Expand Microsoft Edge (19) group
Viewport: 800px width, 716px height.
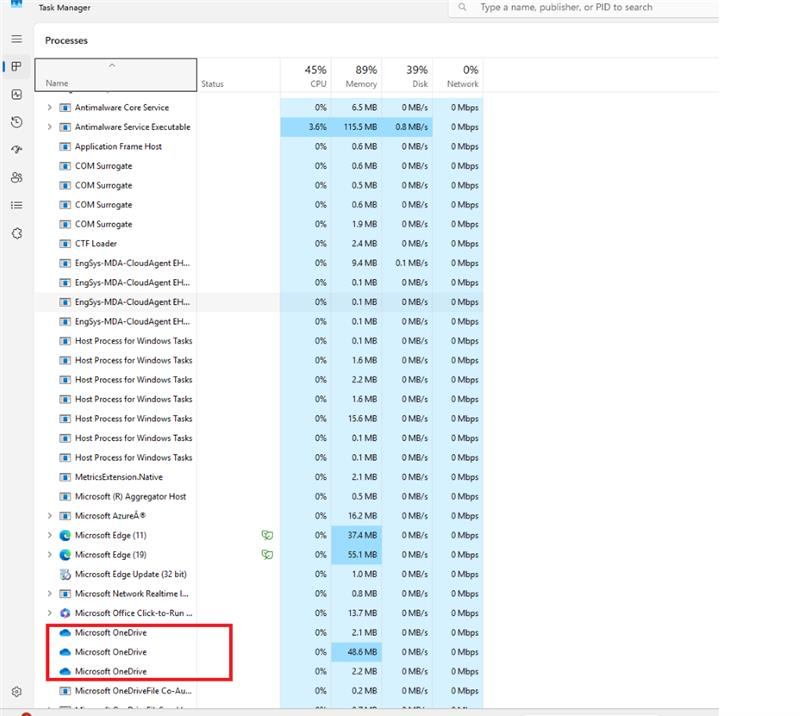[x=49, y=554]
